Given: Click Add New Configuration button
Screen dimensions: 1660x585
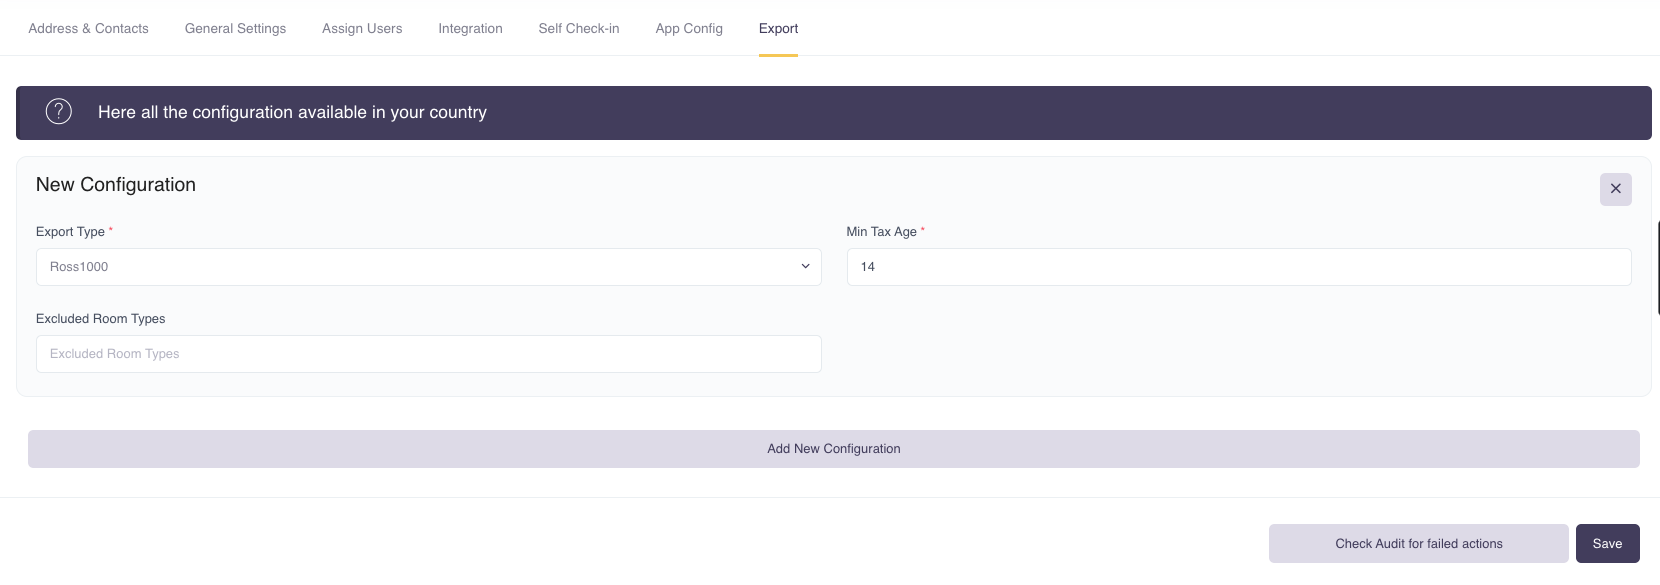Looking at the screenshot, I should point(833,449).
